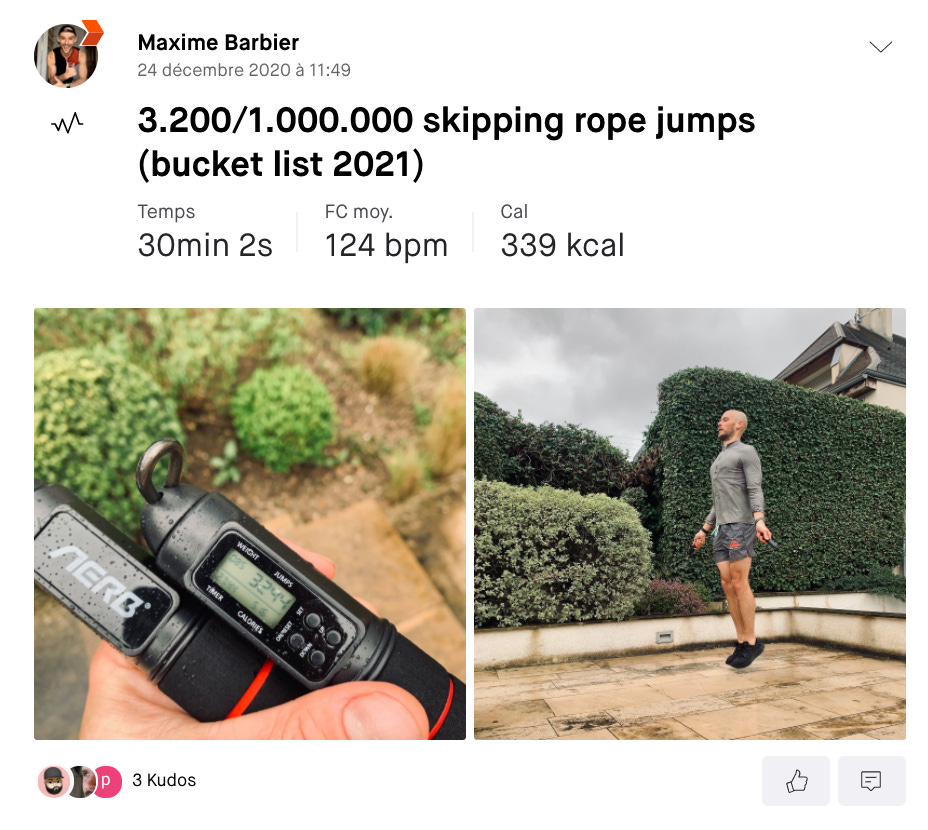Click the workout activity type icon

67,123
